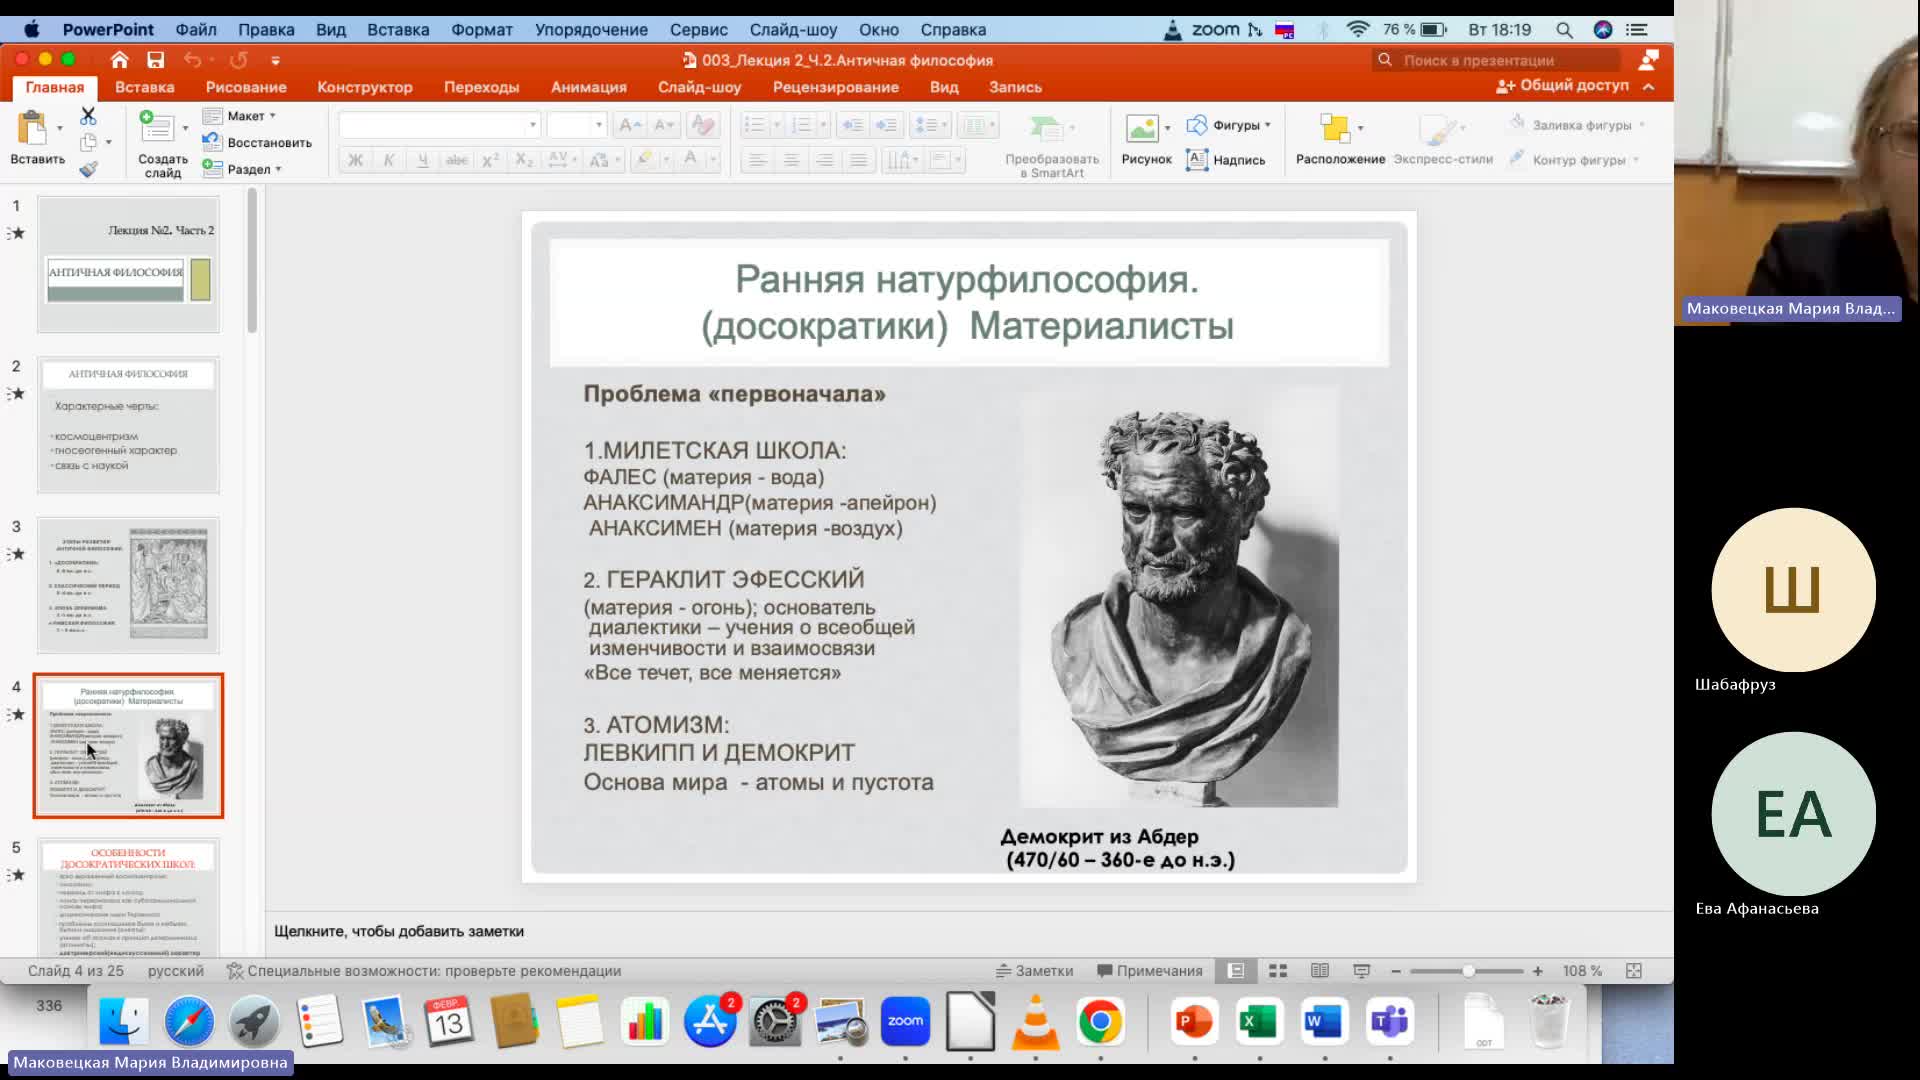Open Safari compass icon in Dock
Viewport: 1920px width, 1080px height.
tap(189, 1021)
